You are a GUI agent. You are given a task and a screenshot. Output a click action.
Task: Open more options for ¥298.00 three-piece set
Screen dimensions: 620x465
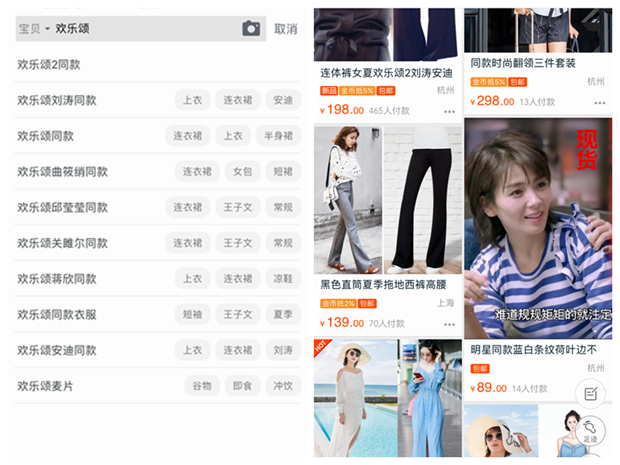(599, 103)
